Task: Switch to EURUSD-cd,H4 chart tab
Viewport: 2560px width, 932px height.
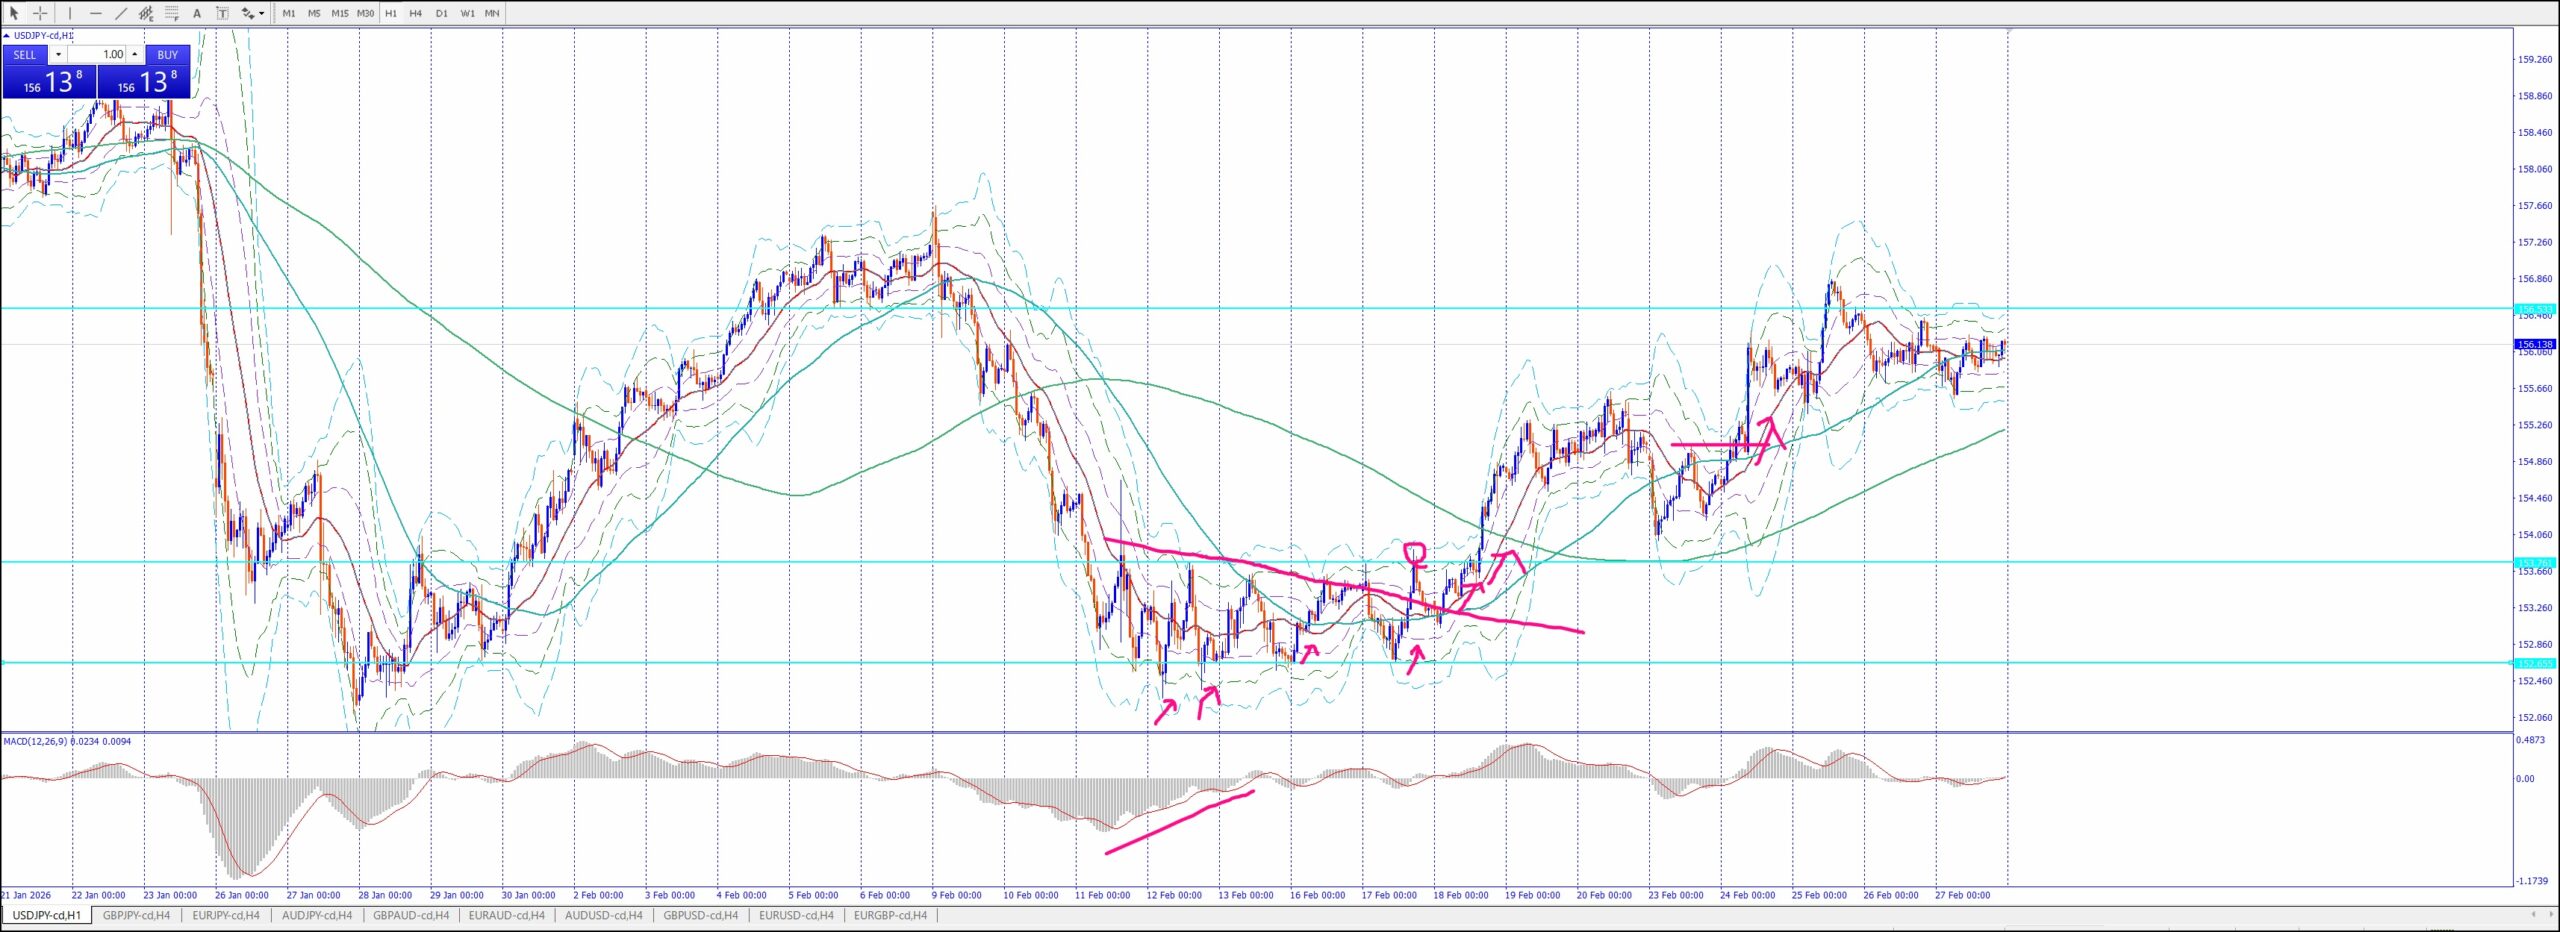Action: pyautogui.click(x=796, y=915)
